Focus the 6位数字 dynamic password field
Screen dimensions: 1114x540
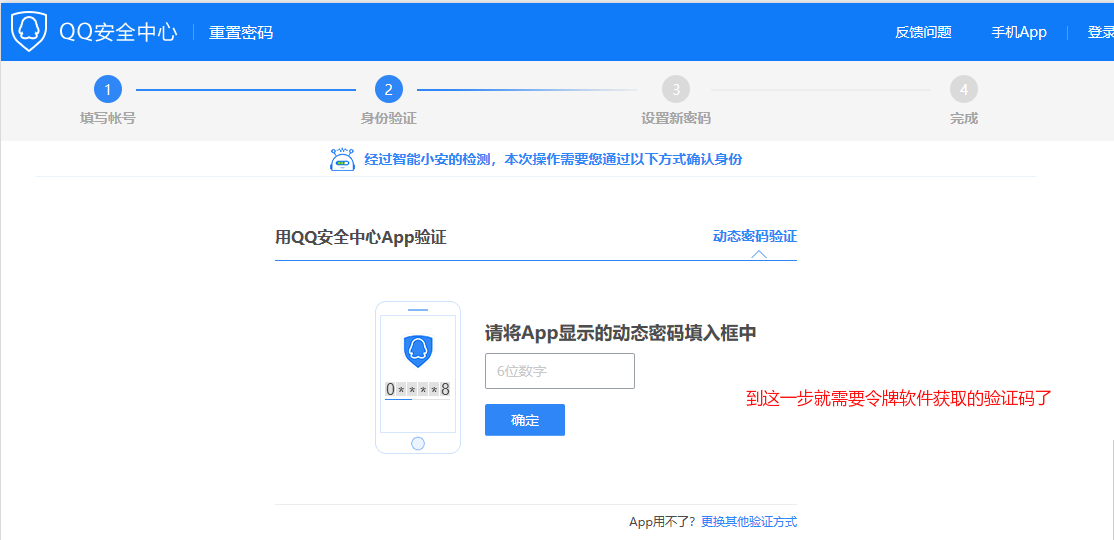tap(560, 371)
